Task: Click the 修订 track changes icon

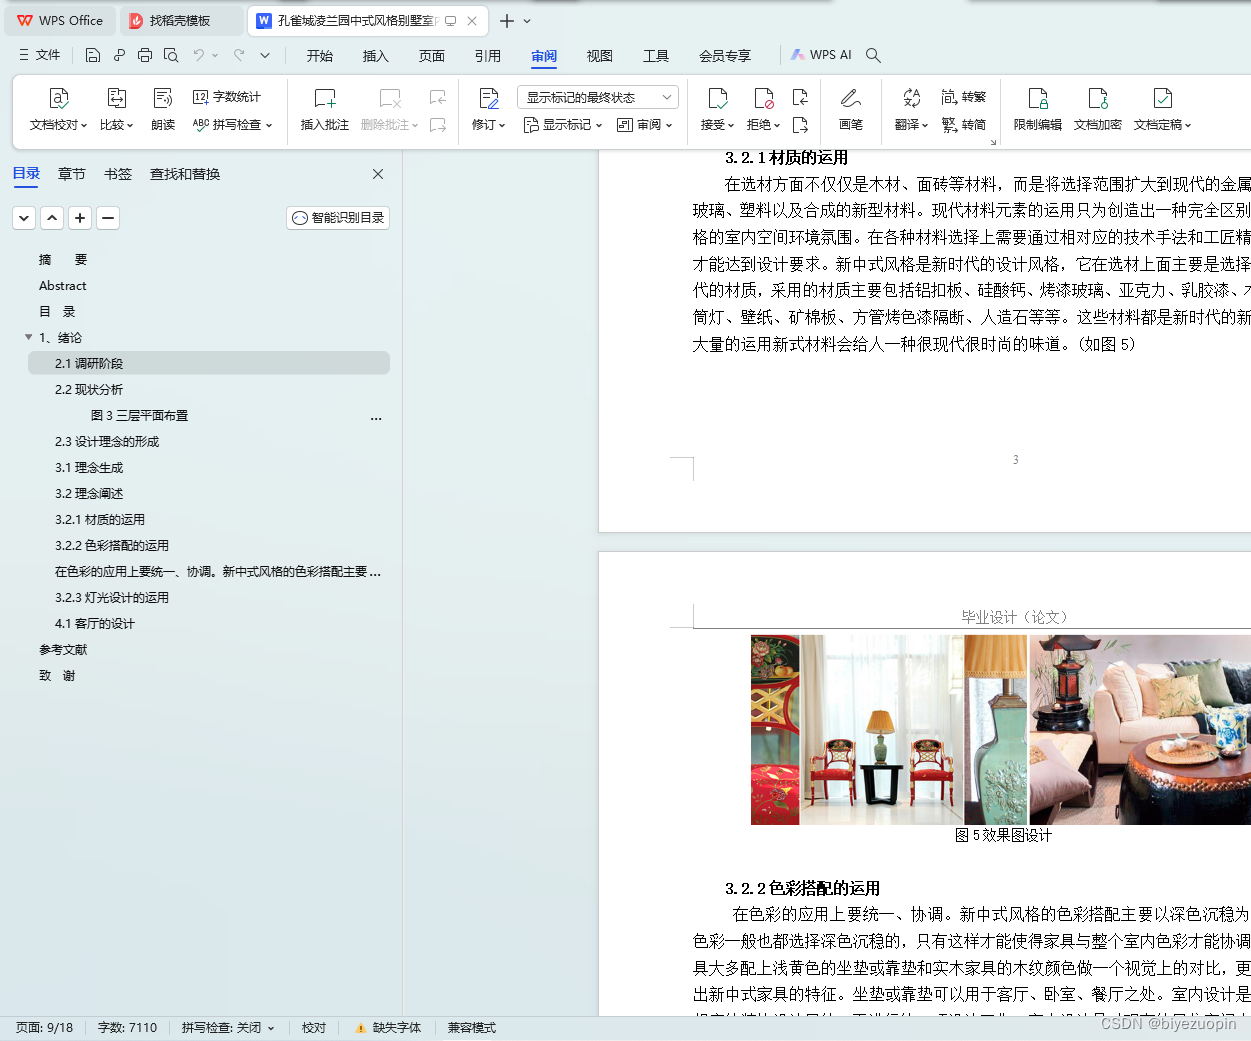Action: pos(489,98)
